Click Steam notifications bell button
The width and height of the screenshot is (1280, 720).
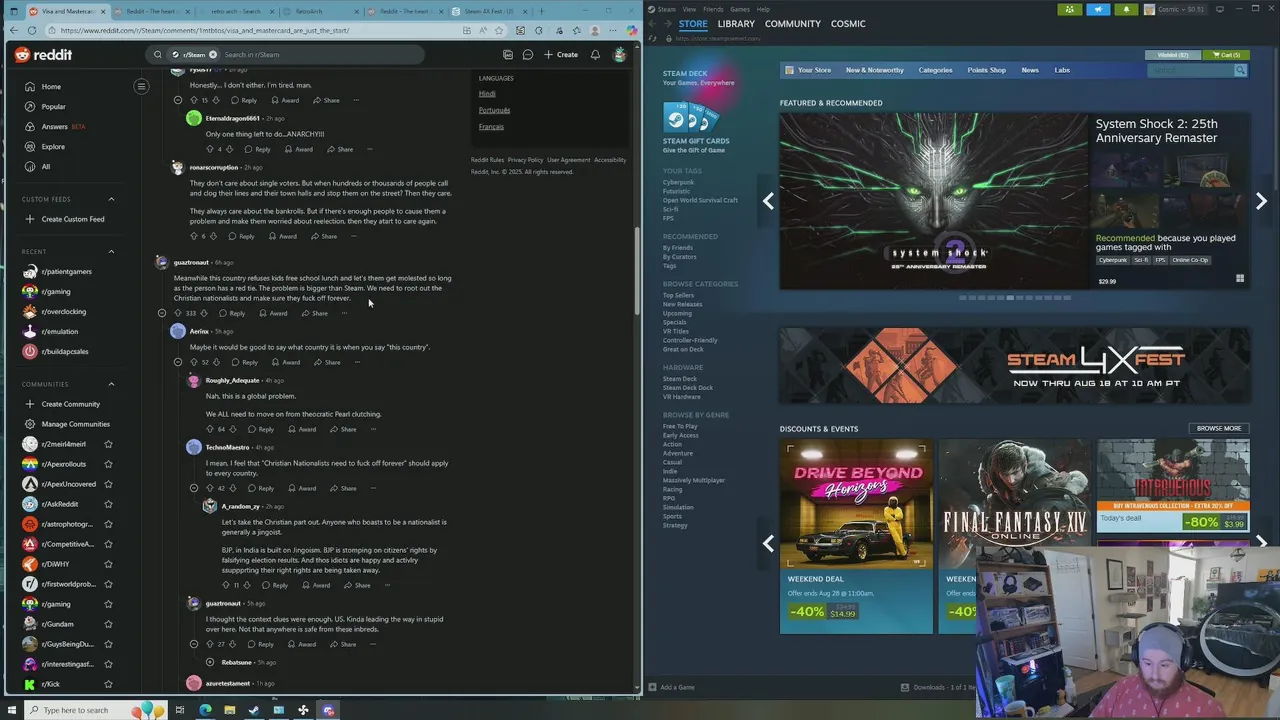tap(1125, 9)
